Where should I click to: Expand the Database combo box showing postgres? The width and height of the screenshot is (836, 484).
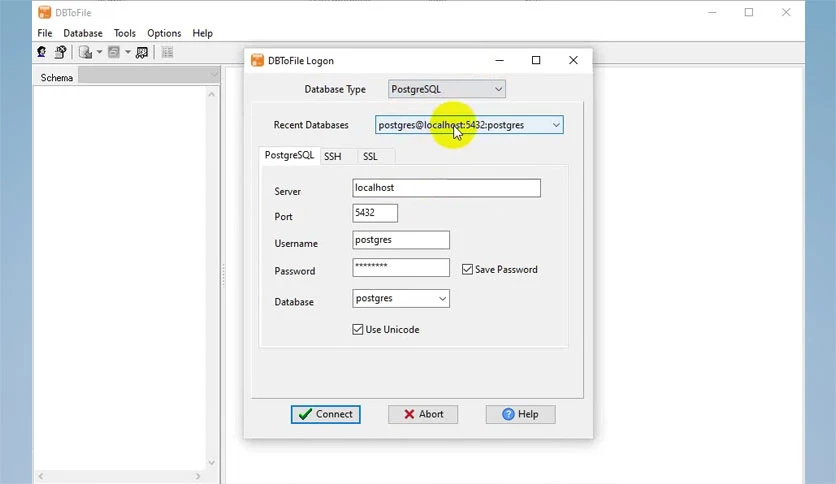click(442, 299)
